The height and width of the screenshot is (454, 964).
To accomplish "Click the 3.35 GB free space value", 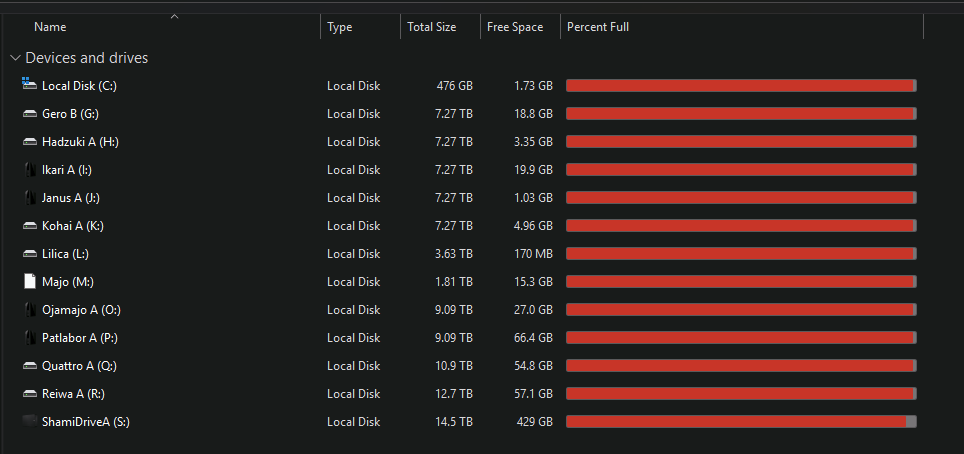I will 533,141.
